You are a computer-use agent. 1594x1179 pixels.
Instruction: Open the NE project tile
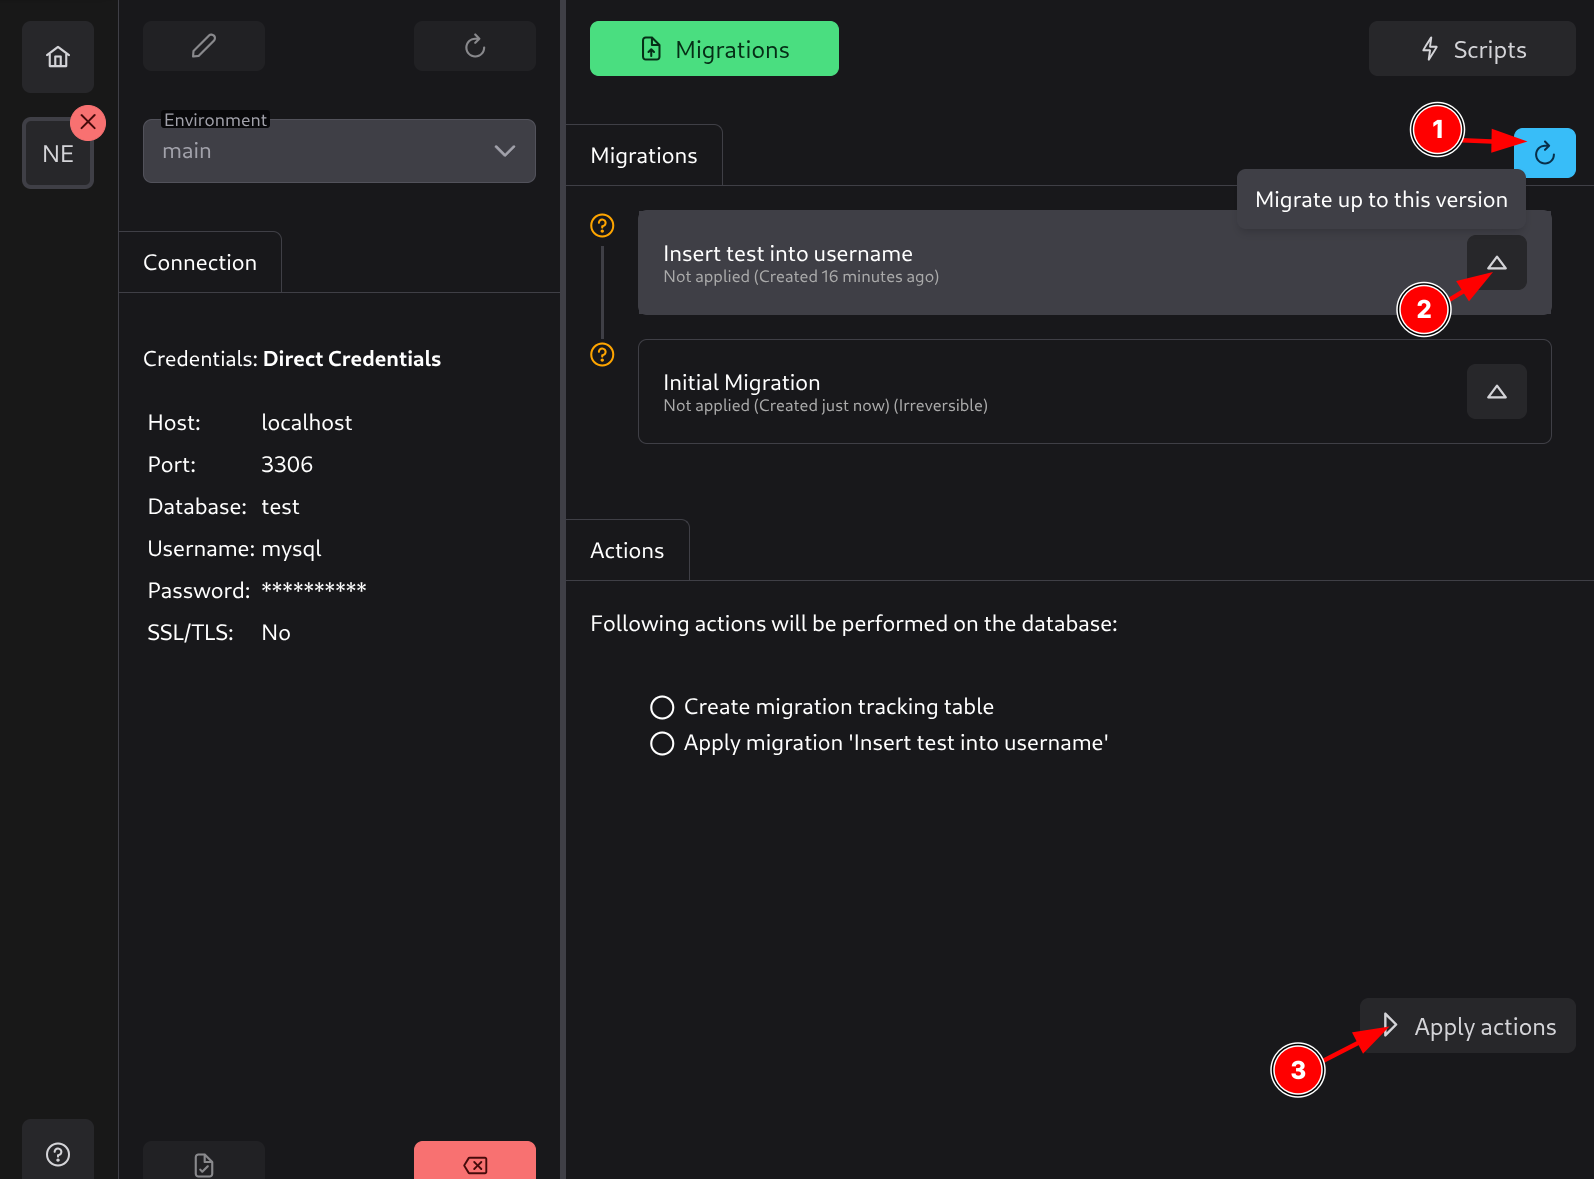57,154
